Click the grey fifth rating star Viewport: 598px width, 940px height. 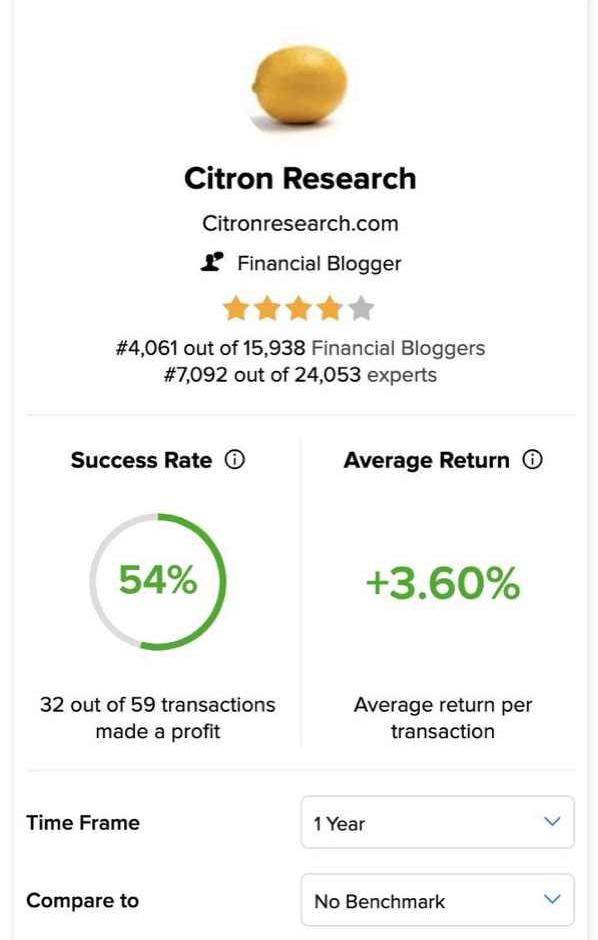(361, 309)
